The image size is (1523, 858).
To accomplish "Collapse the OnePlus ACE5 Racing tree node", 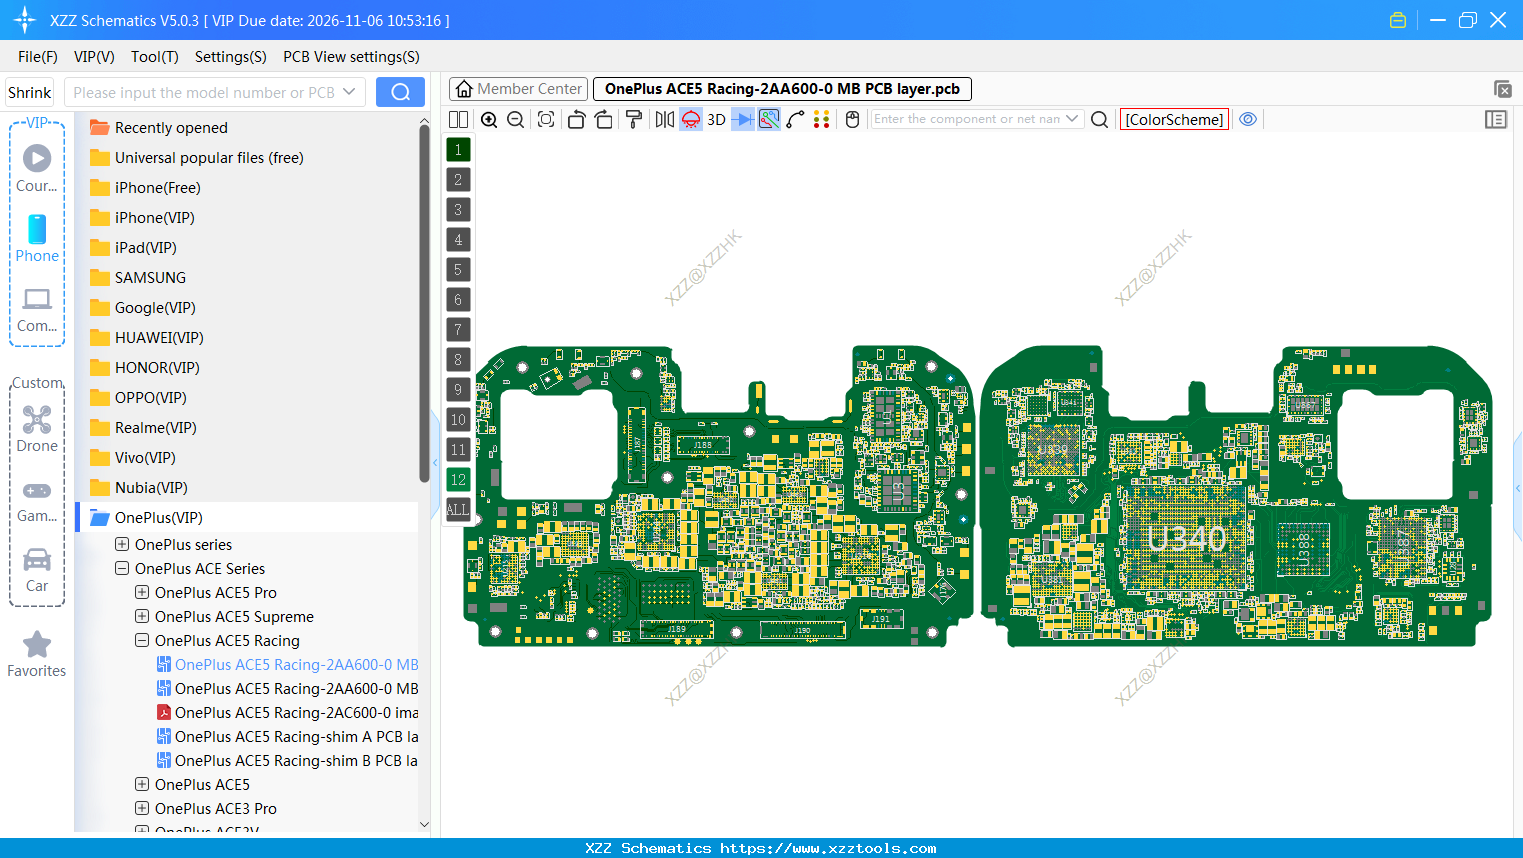I will [x=141, y=640].
